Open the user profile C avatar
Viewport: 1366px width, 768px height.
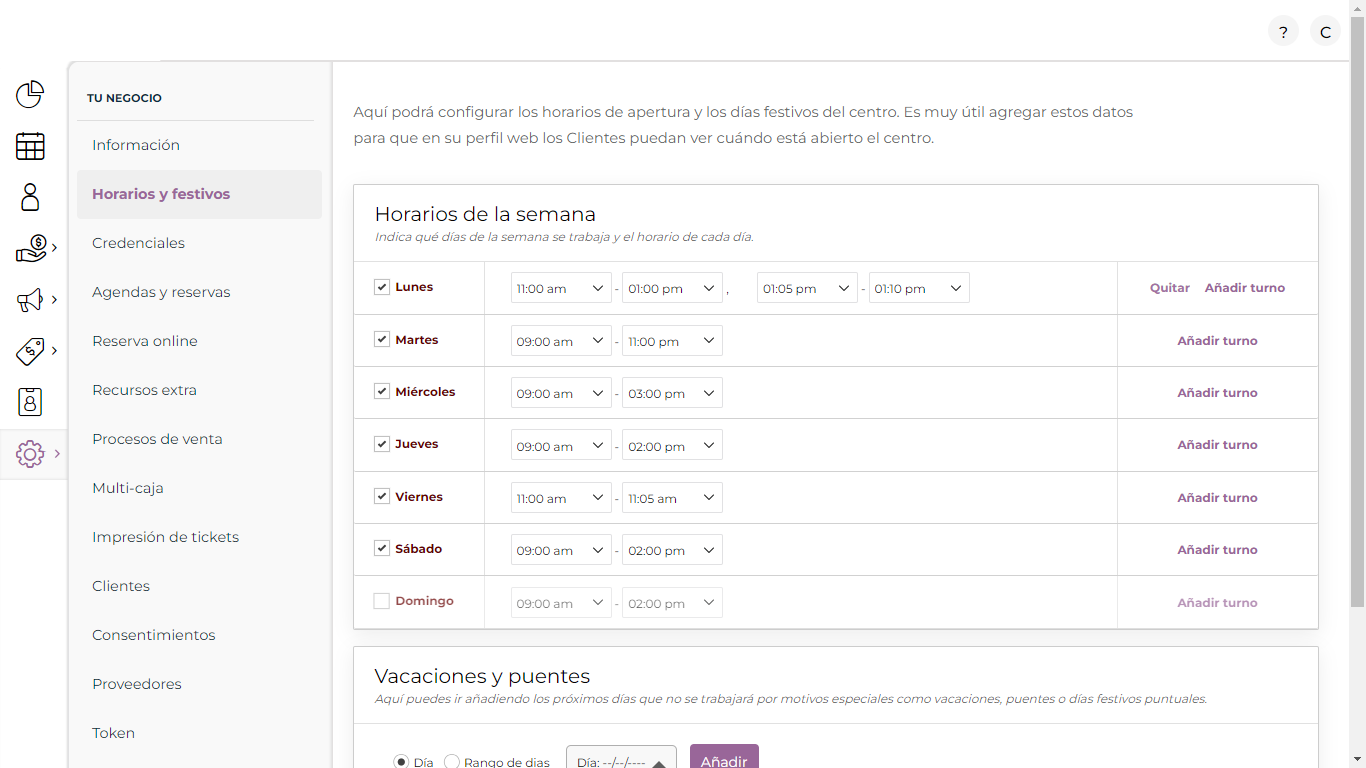(x=1325, y=31)
